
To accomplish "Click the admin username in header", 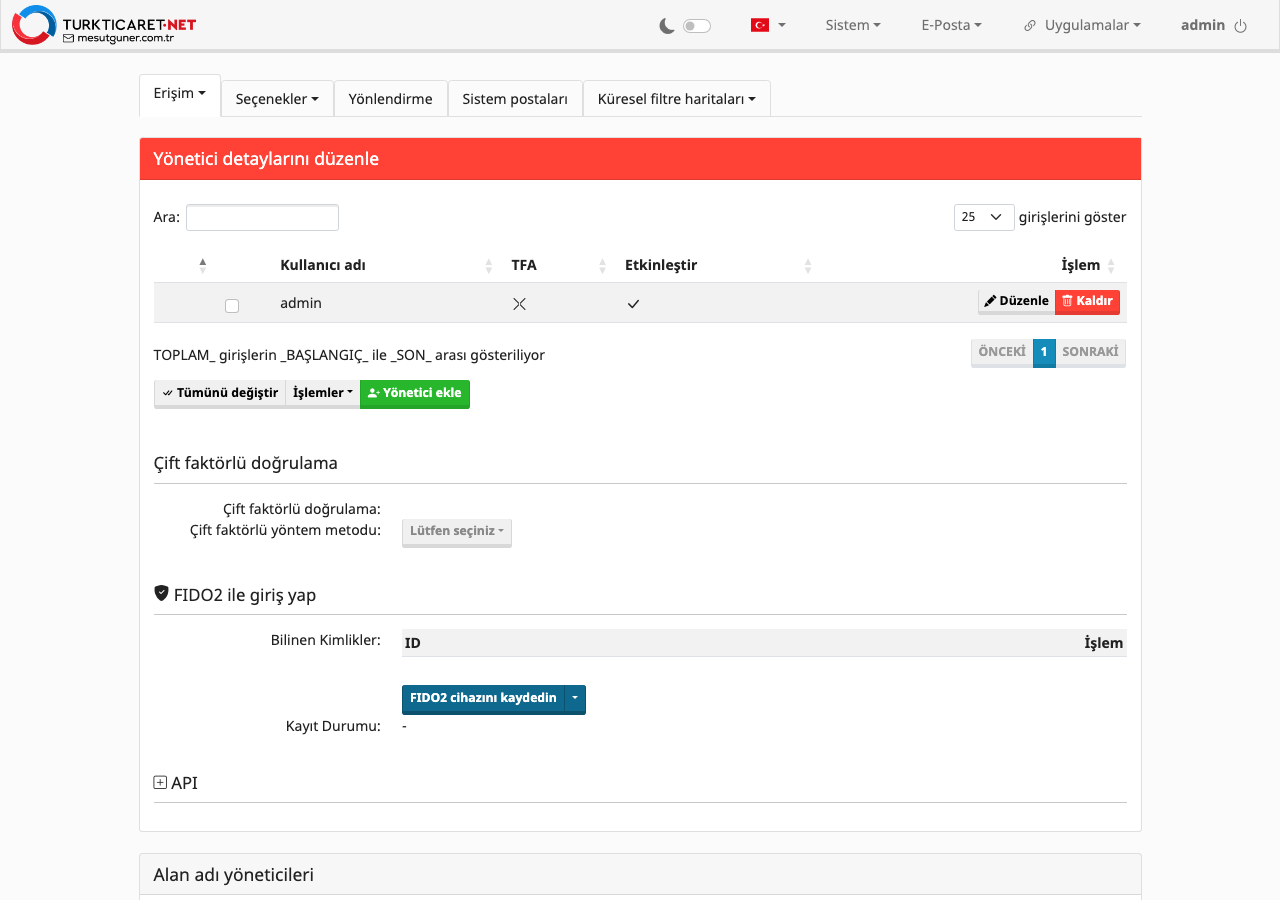I will pos(1202,25).
